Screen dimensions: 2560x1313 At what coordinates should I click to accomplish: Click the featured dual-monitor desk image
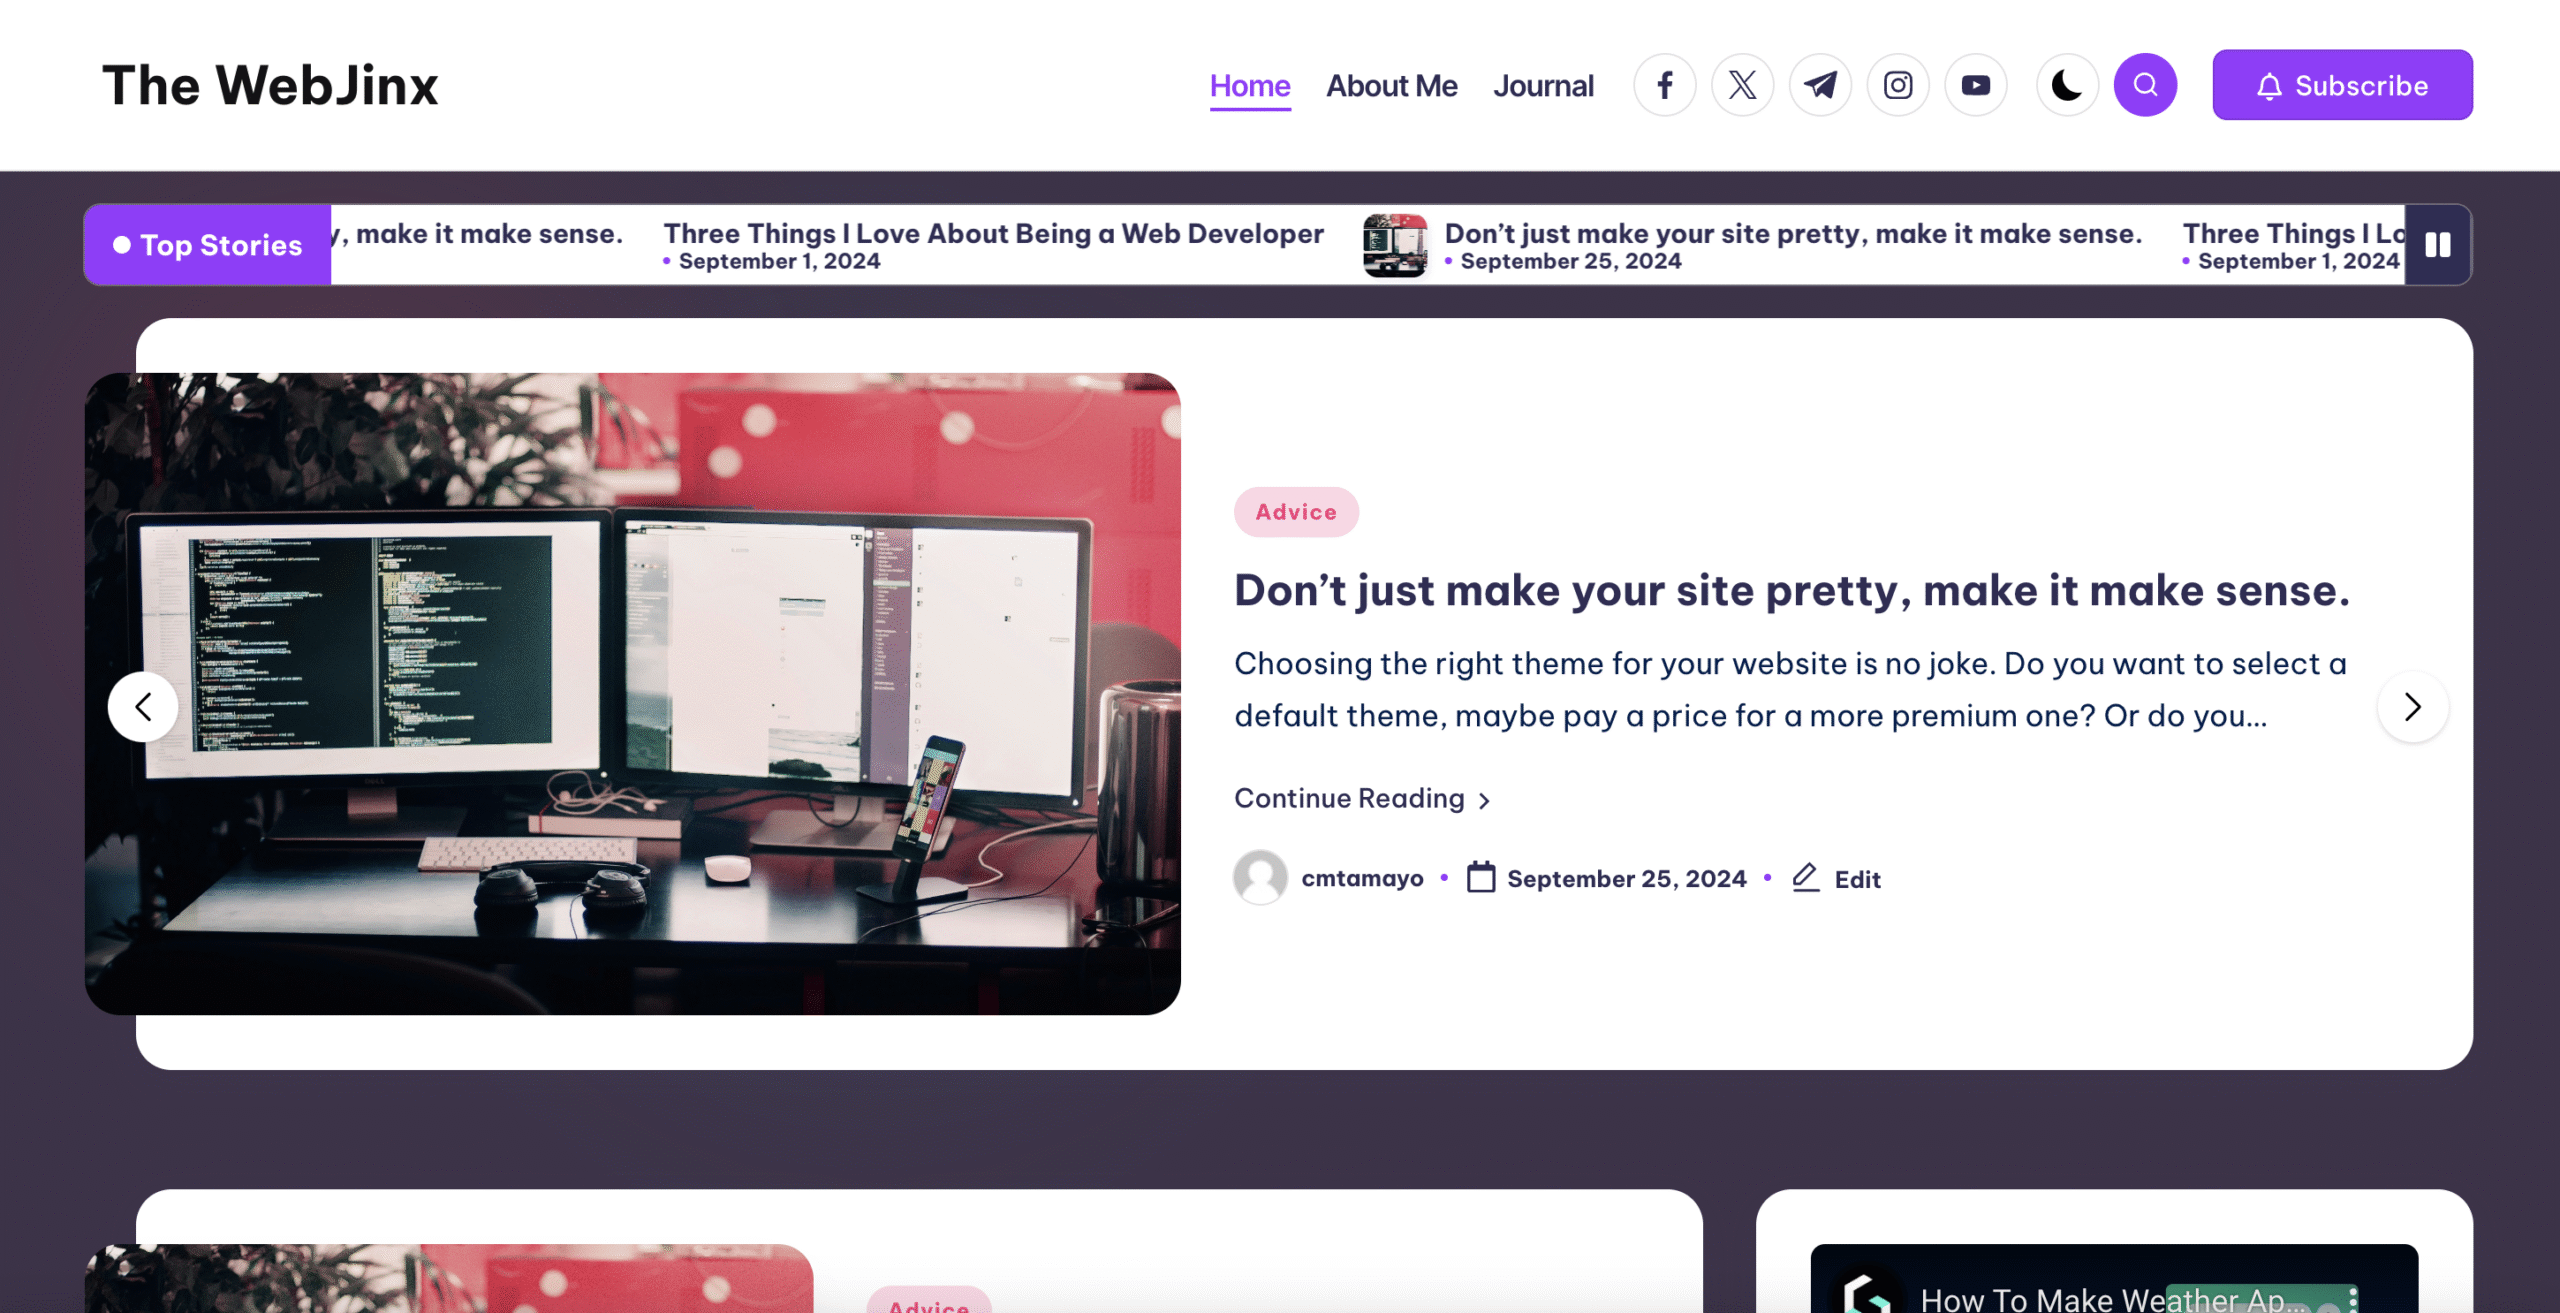[633, 694]
